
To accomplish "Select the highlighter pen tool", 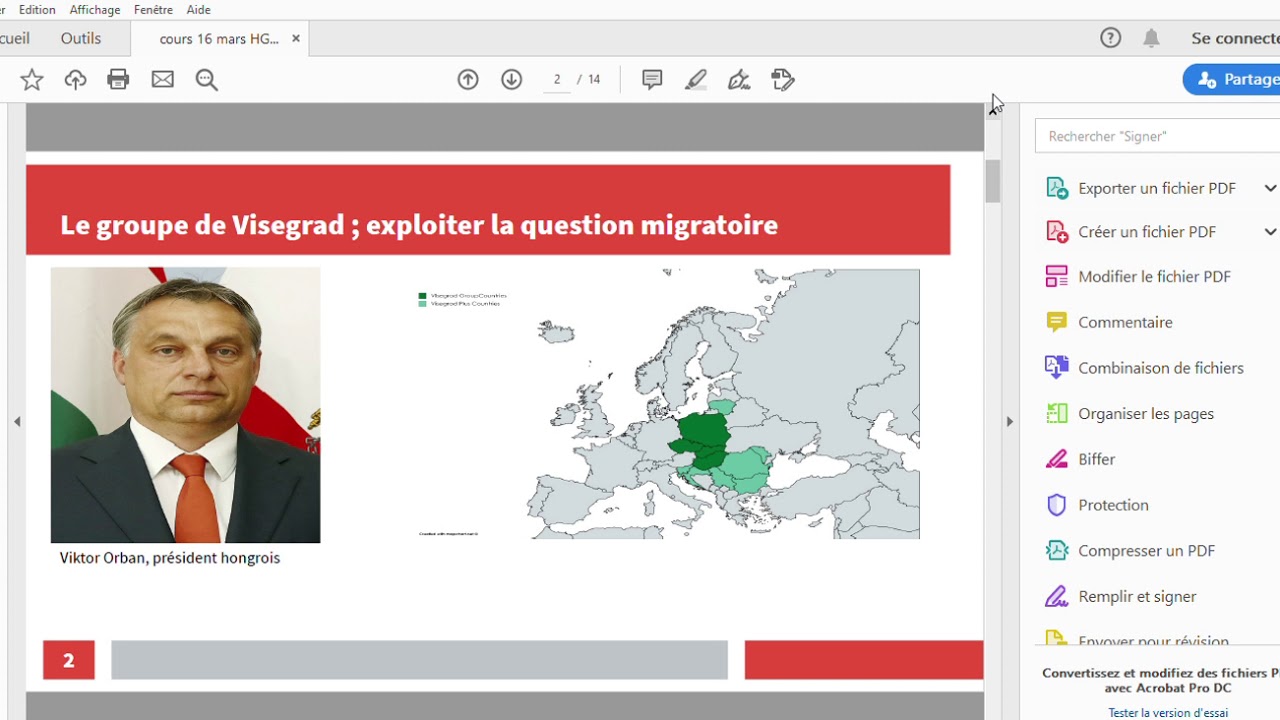I will (x=696, y=80).
